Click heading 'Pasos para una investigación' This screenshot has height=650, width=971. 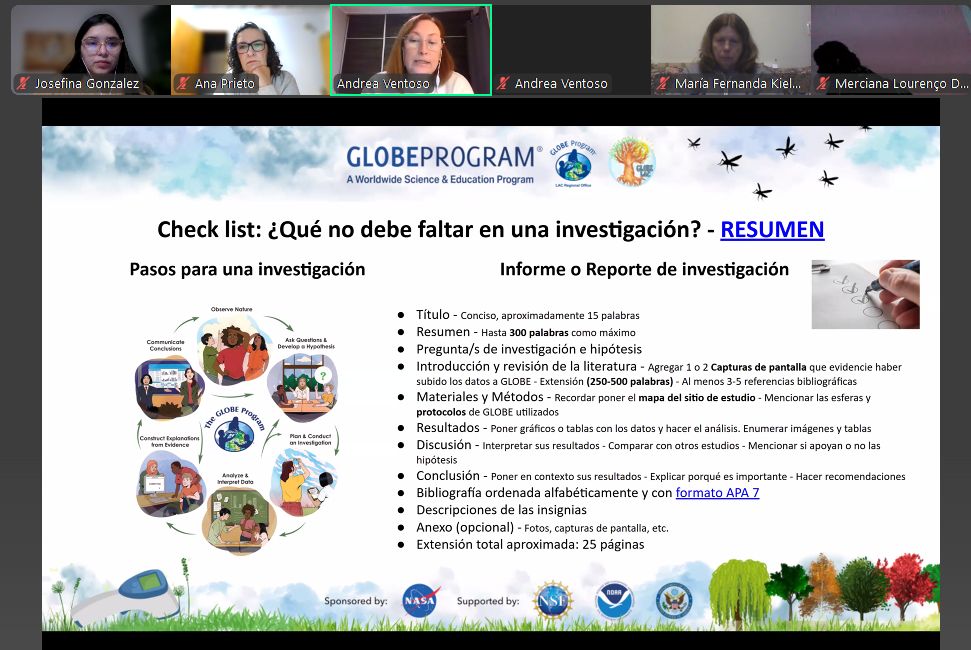247,269
